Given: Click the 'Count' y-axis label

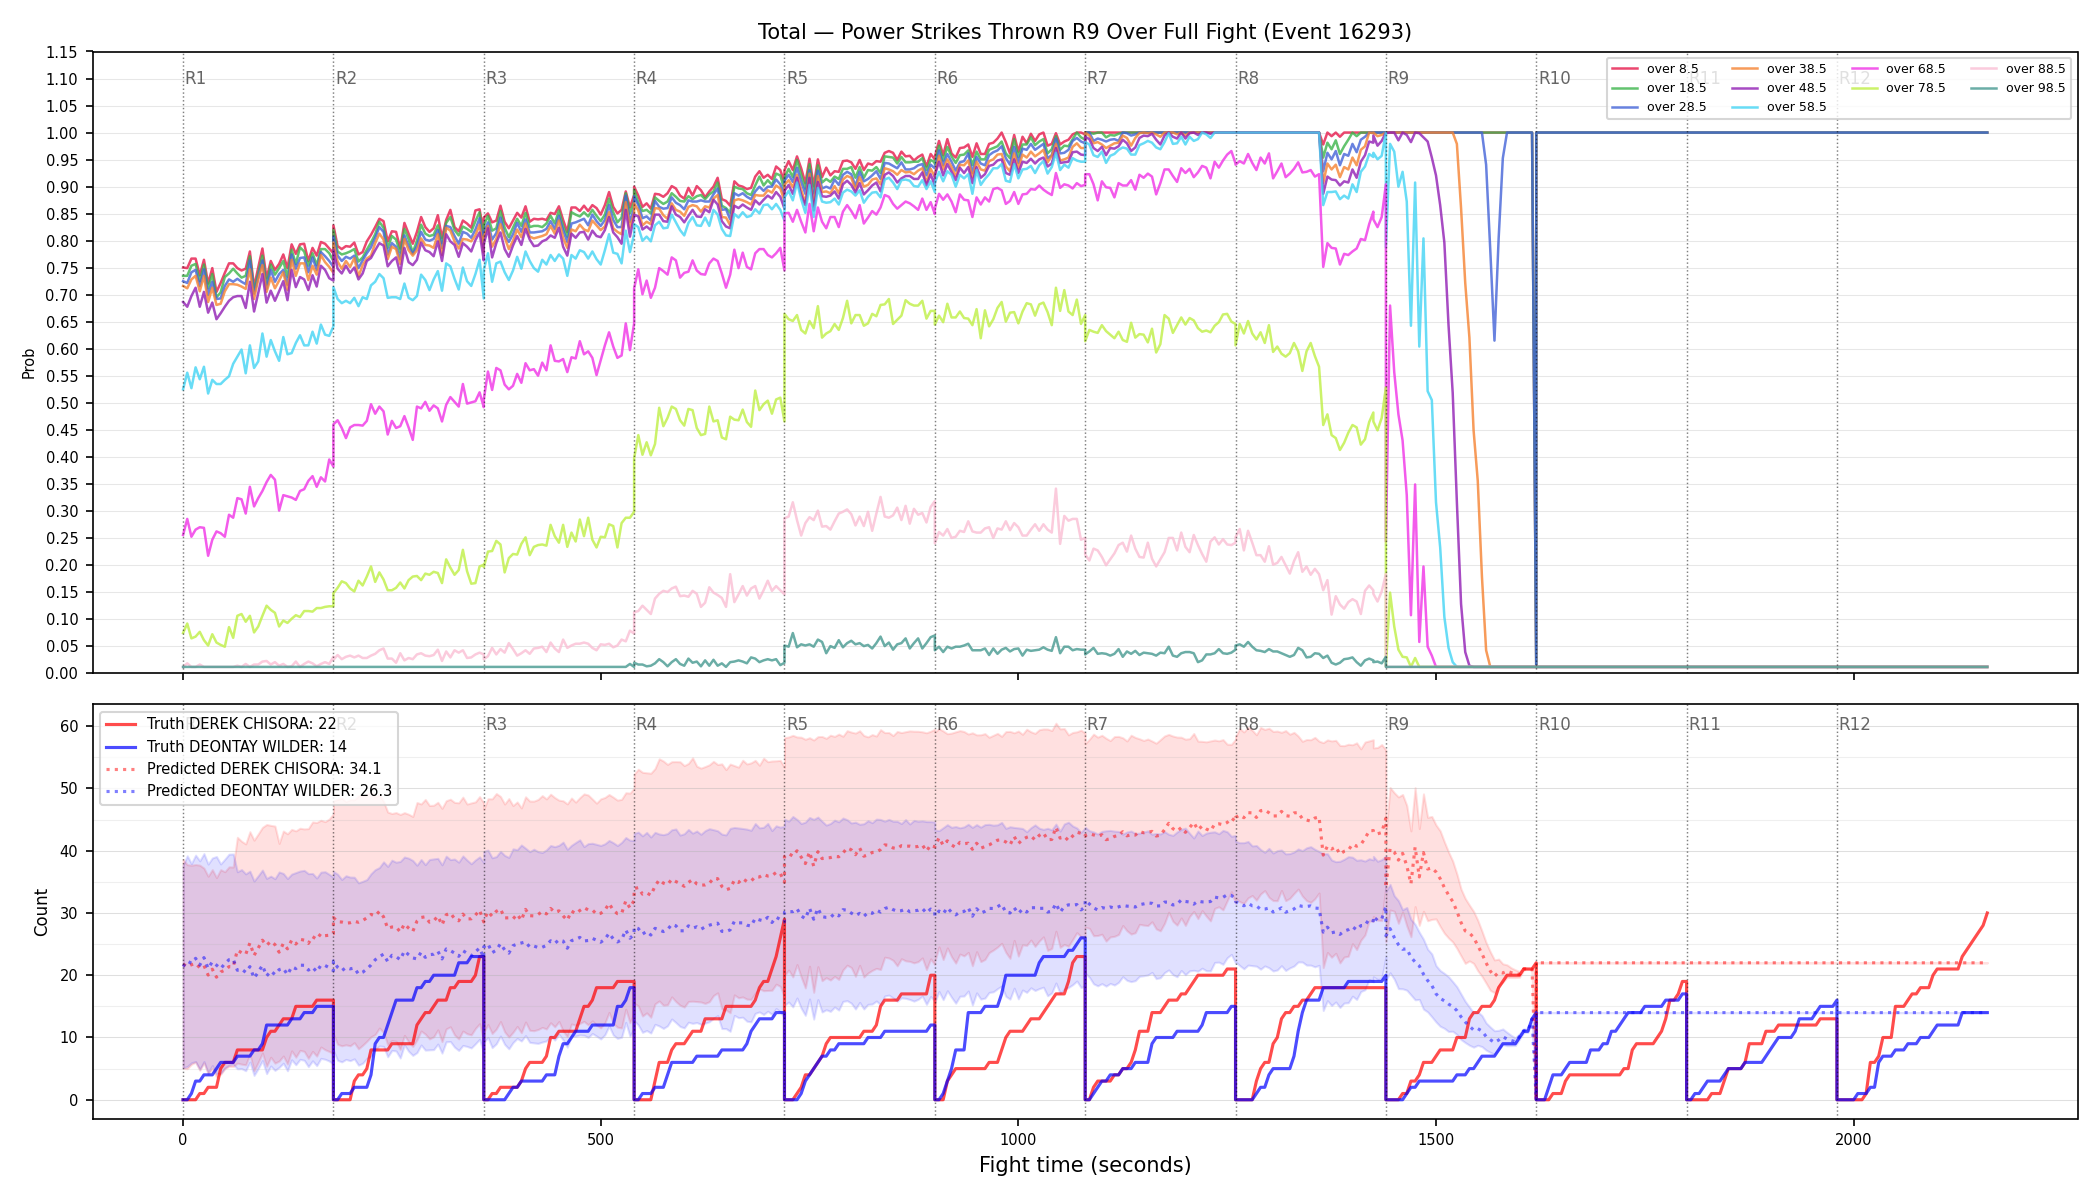Looking at the screenshot, I should pos(41,912).
